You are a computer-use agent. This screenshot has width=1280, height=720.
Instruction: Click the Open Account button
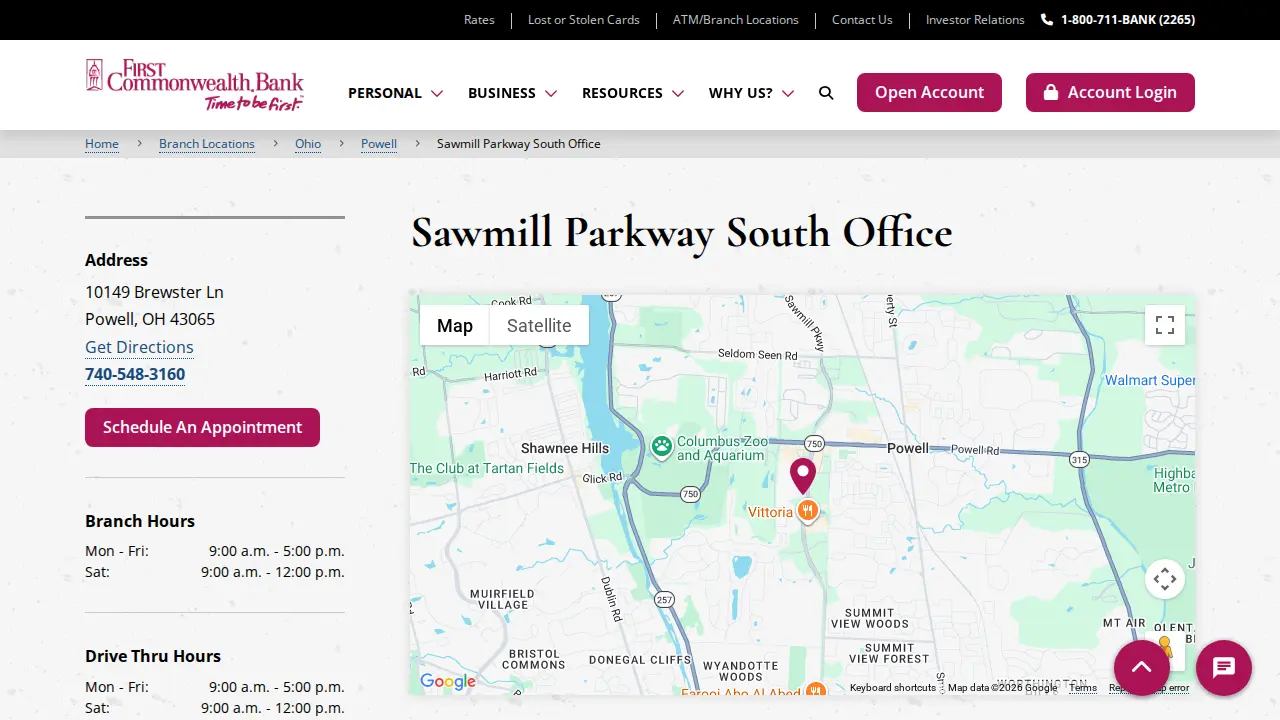(x=929, y=92)
